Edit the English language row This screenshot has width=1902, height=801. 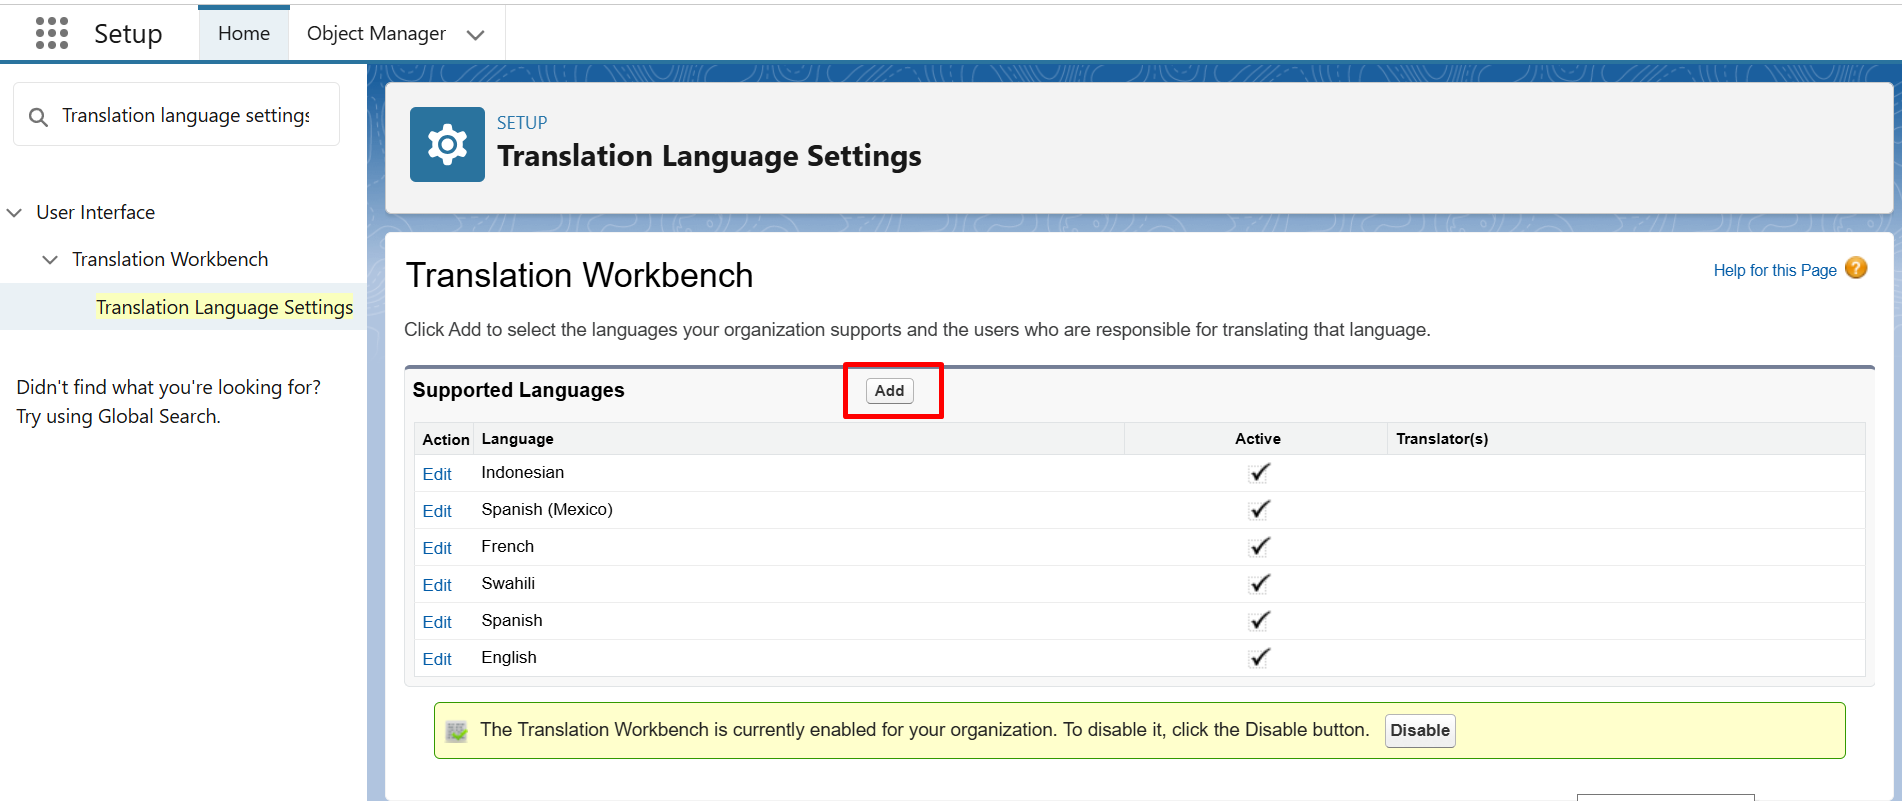coord(437,659)
